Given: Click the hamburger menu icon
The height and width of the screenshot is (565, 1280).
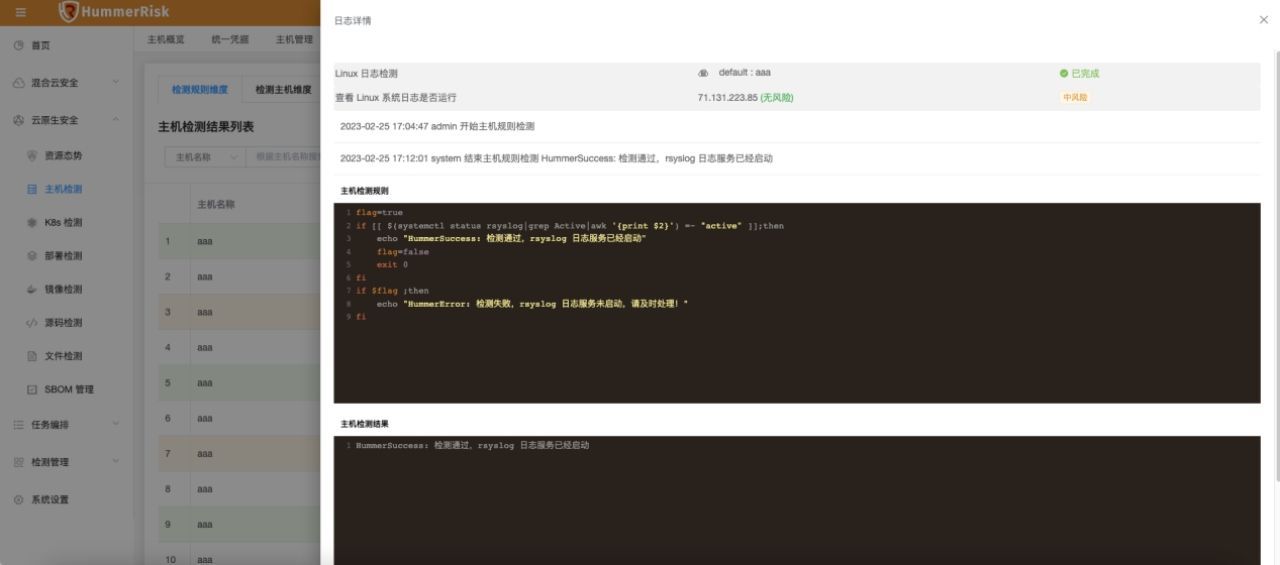Looking at the screenshot, I should tap(20, 12).
